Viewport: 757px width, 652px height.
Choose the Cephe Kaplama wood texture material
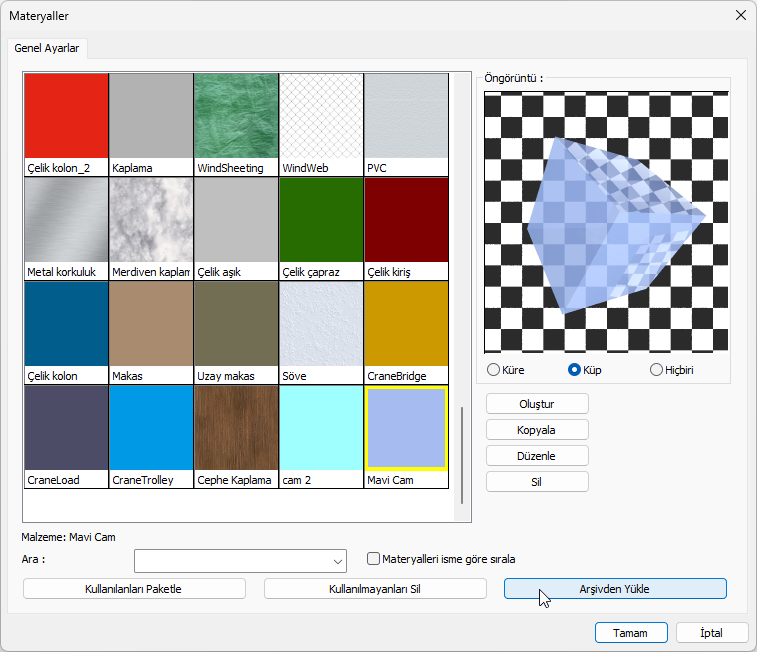coord(236,428)
